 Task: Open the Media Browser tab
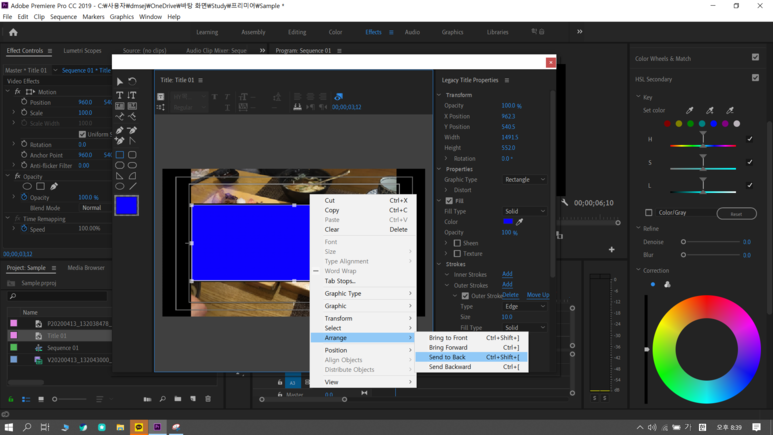pyautogui.click(x=86, y=268)
